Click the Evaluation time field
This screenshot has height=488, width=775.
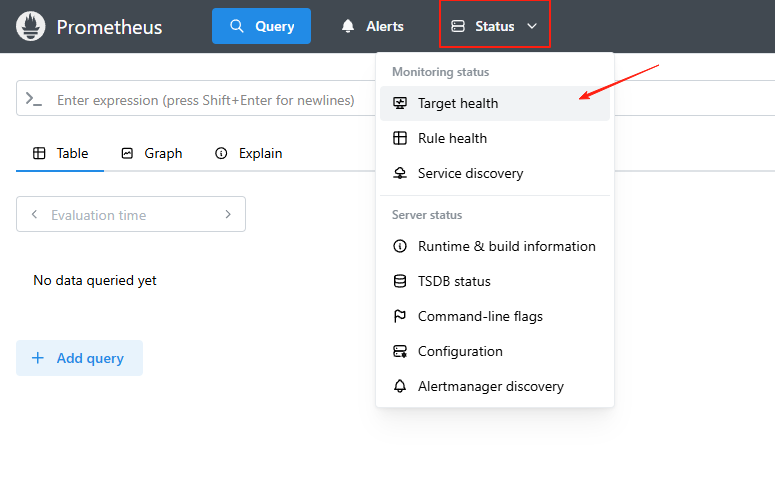(x=131, y=214)
